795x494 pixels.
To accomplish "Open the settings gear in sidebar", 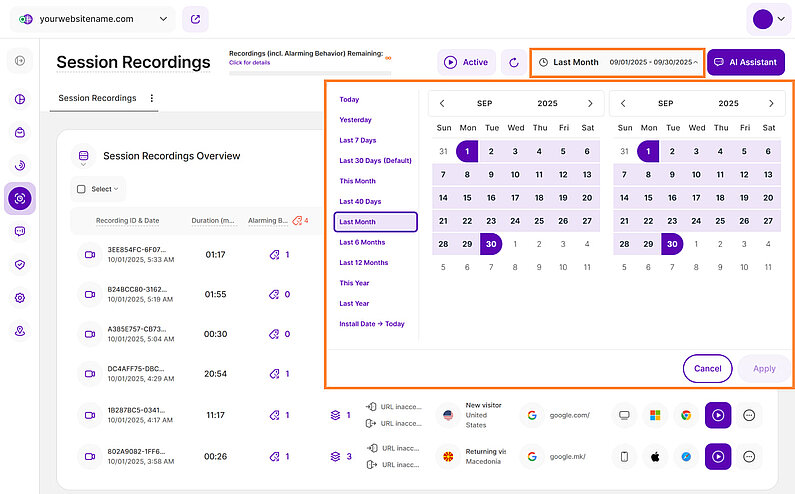I will [20, 298].
